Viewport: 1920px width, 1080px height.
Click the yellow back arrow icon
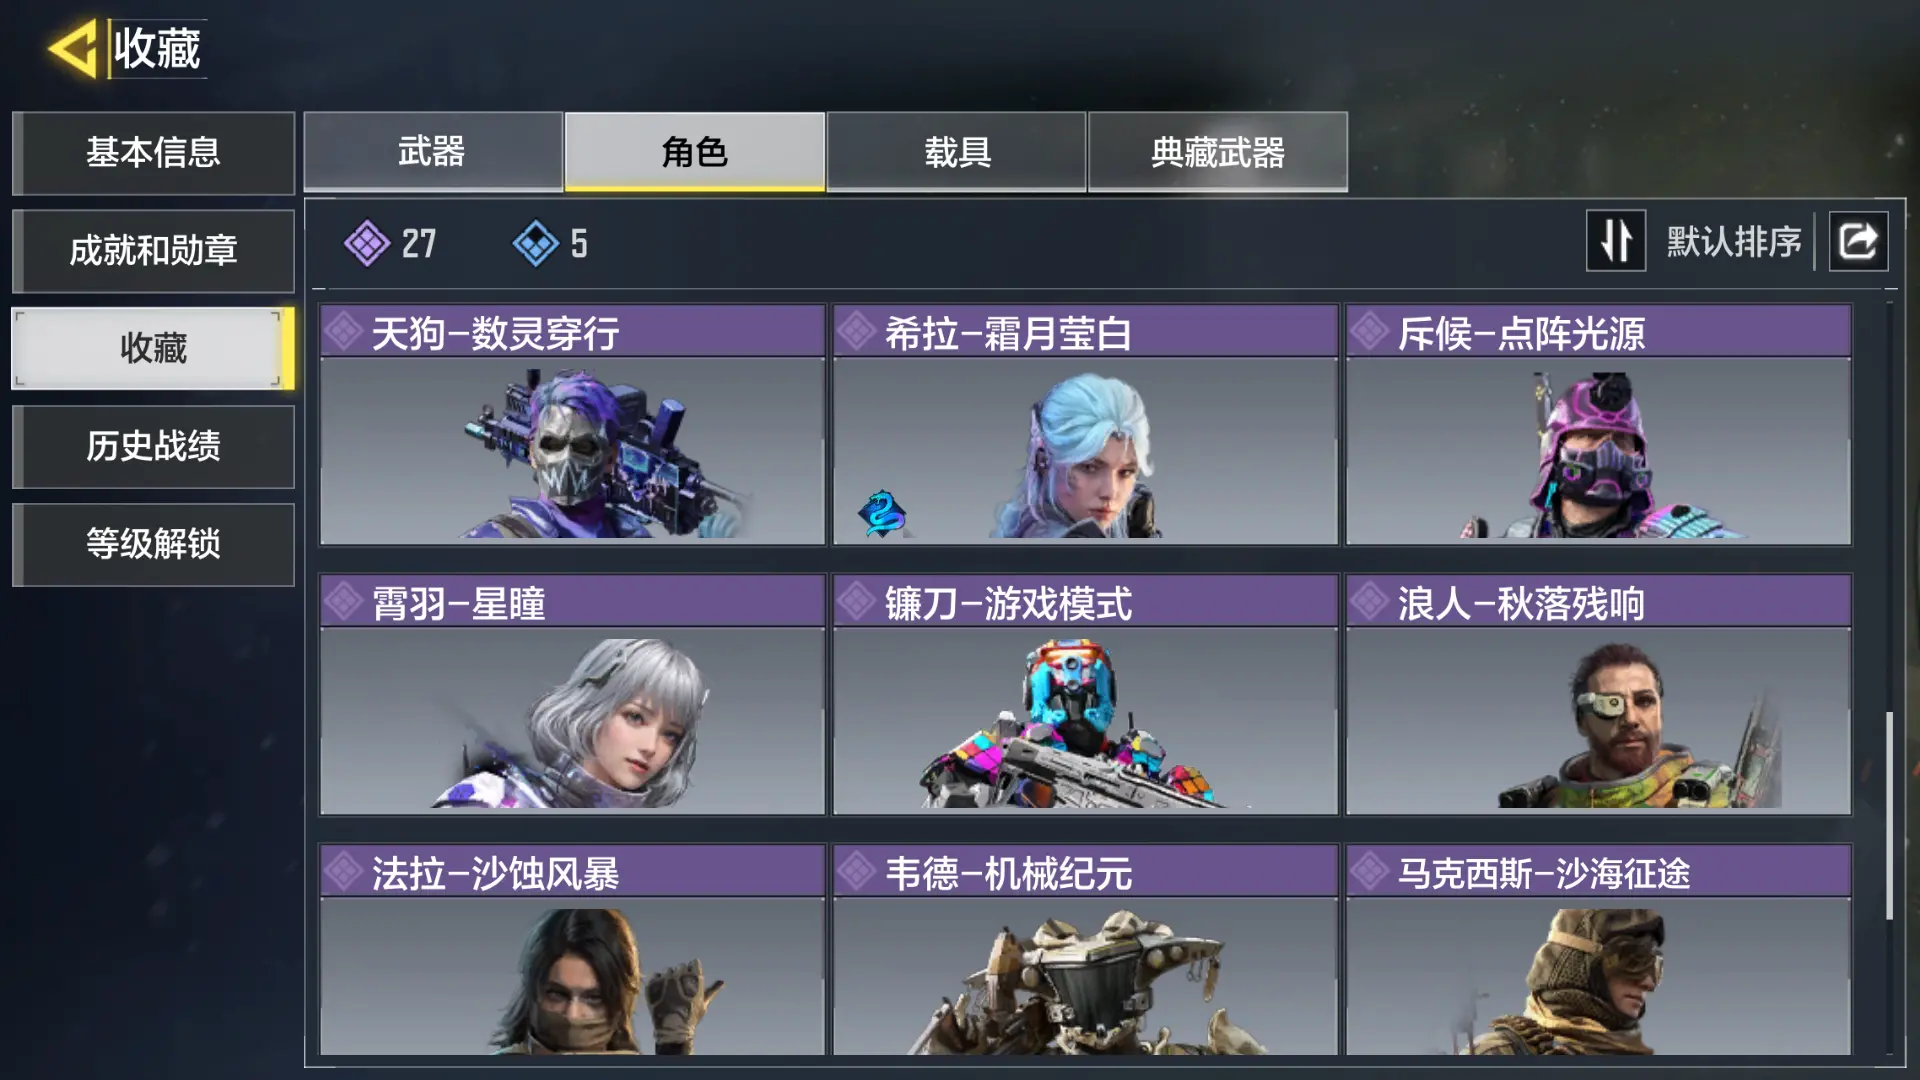tap(73, 48)
